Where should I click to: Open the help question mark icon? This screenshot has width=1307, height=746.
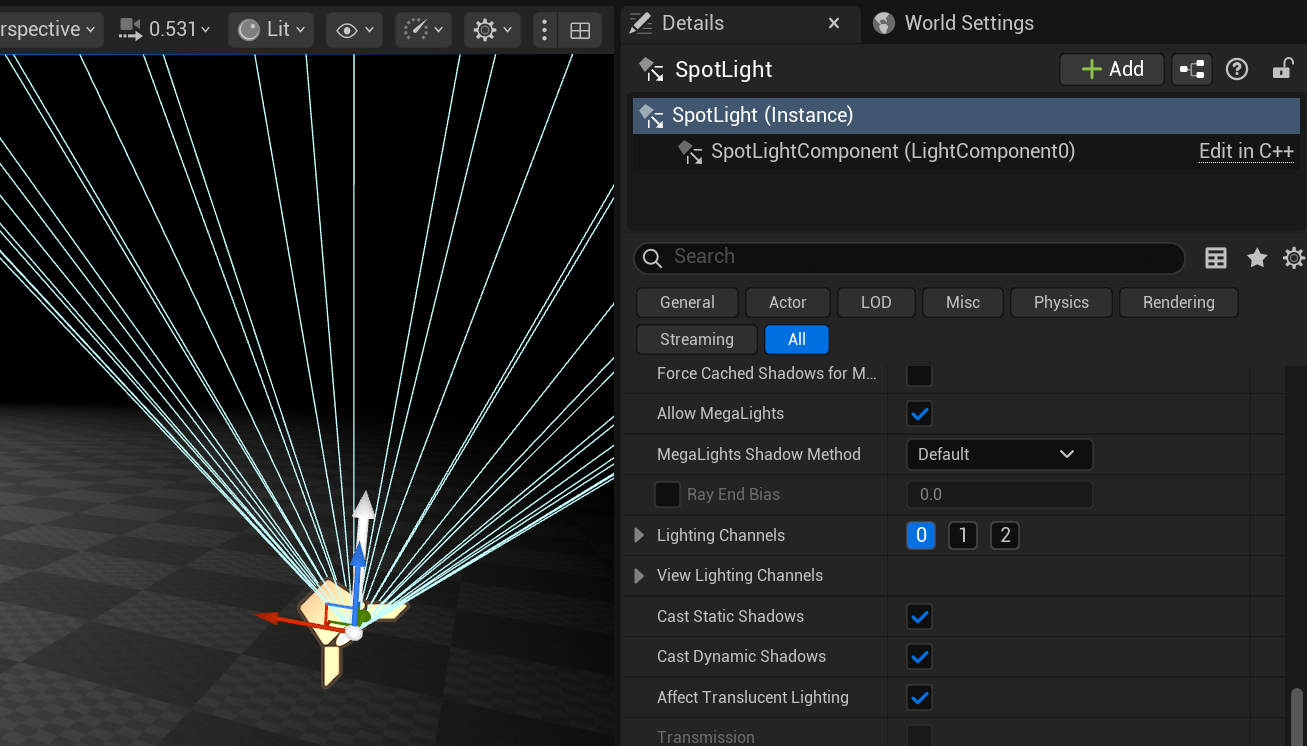pos(1237,69)
